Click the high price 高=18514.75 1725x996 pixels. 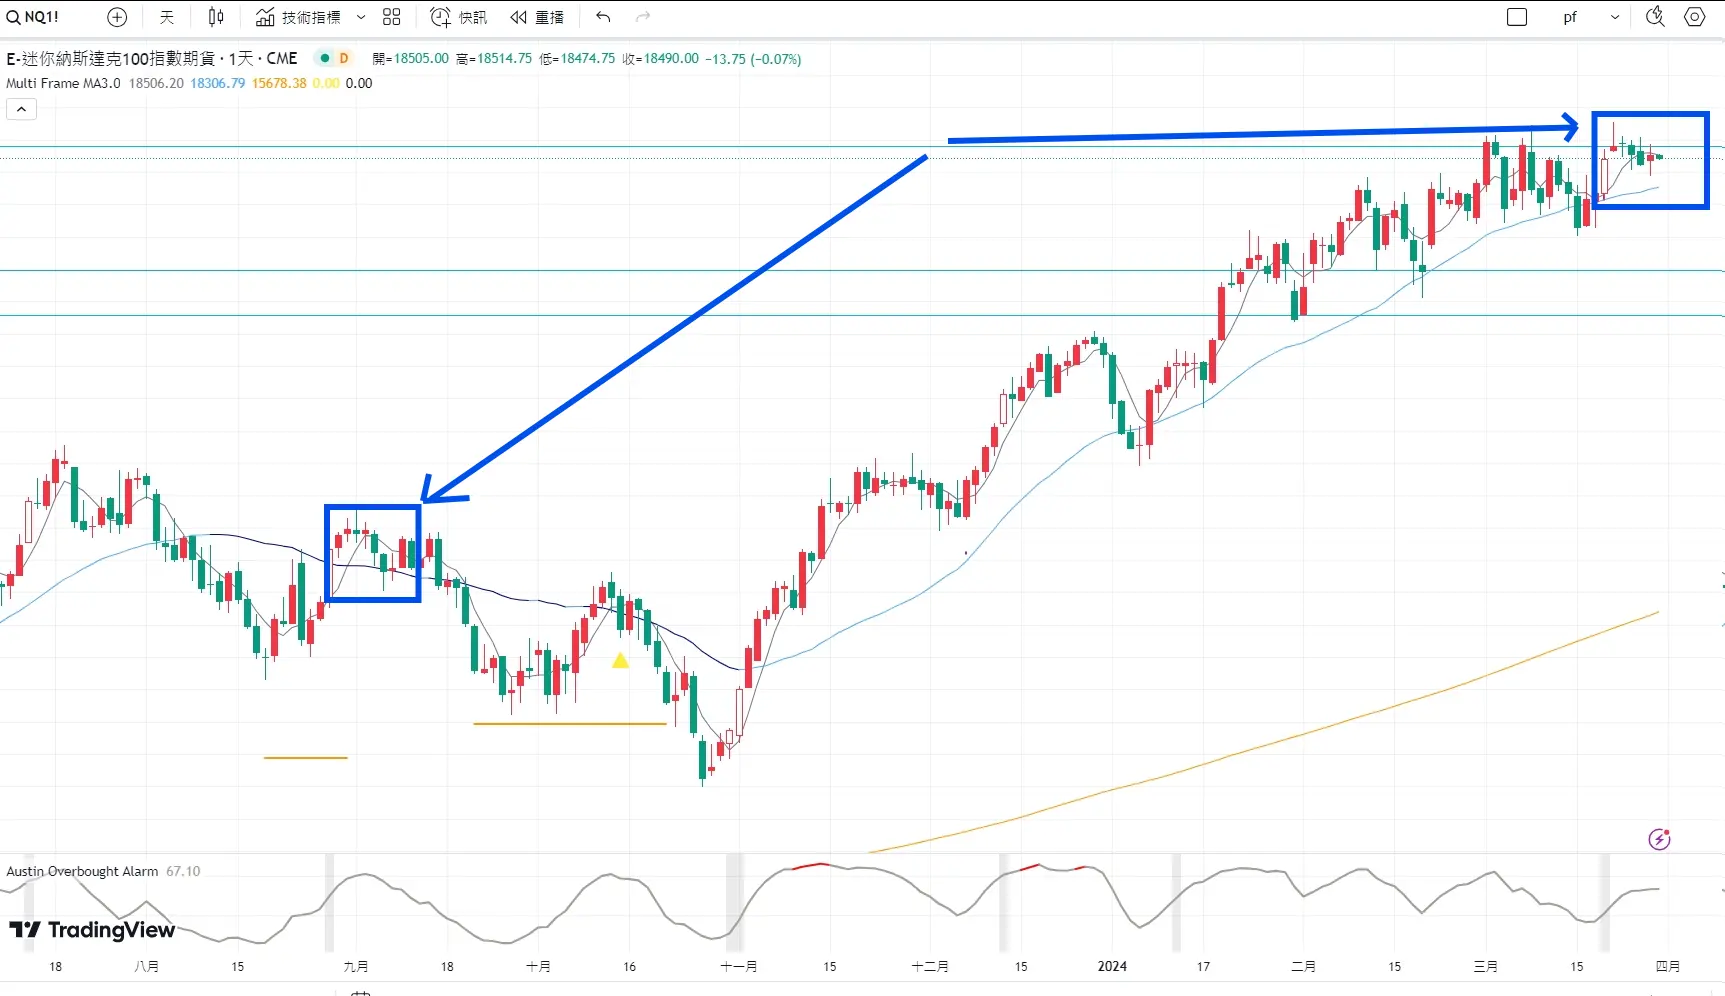click(494, 58)
